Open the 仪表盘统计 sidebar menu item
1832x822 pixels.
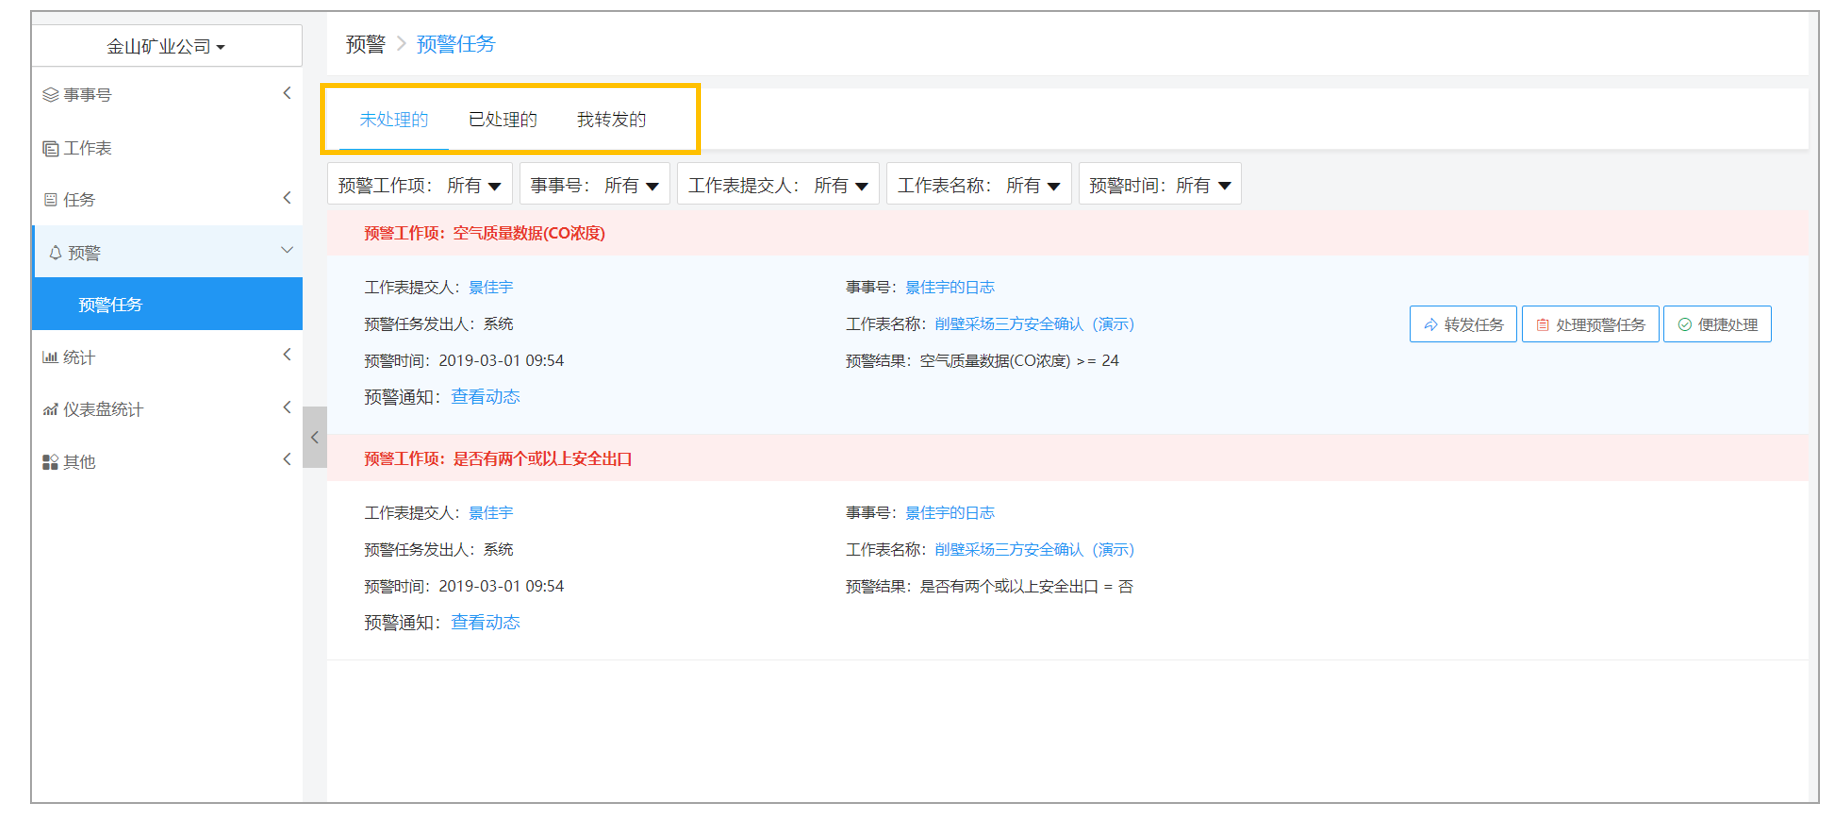[167, 410]
